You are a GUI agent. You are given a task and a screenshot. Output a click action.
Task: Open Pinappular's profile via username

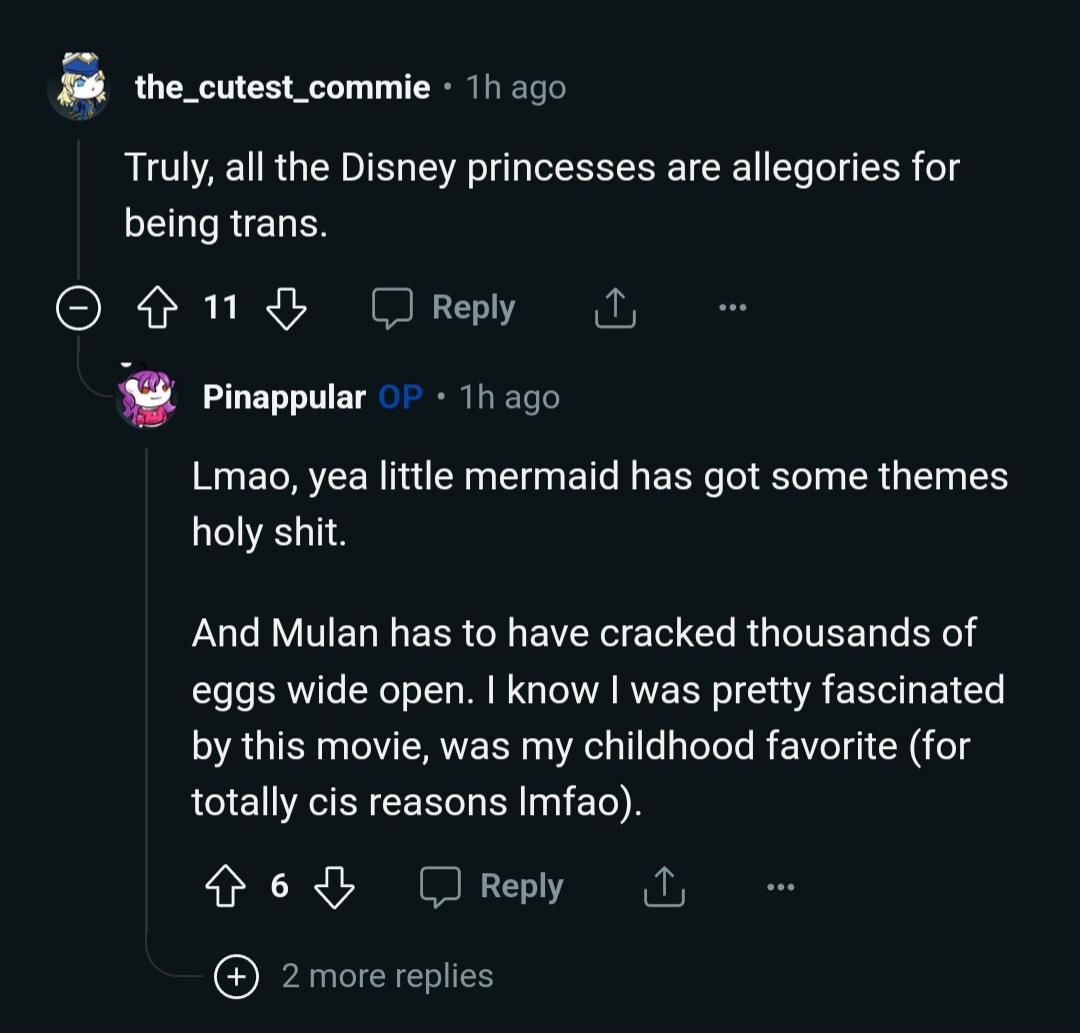click(284, 397)
